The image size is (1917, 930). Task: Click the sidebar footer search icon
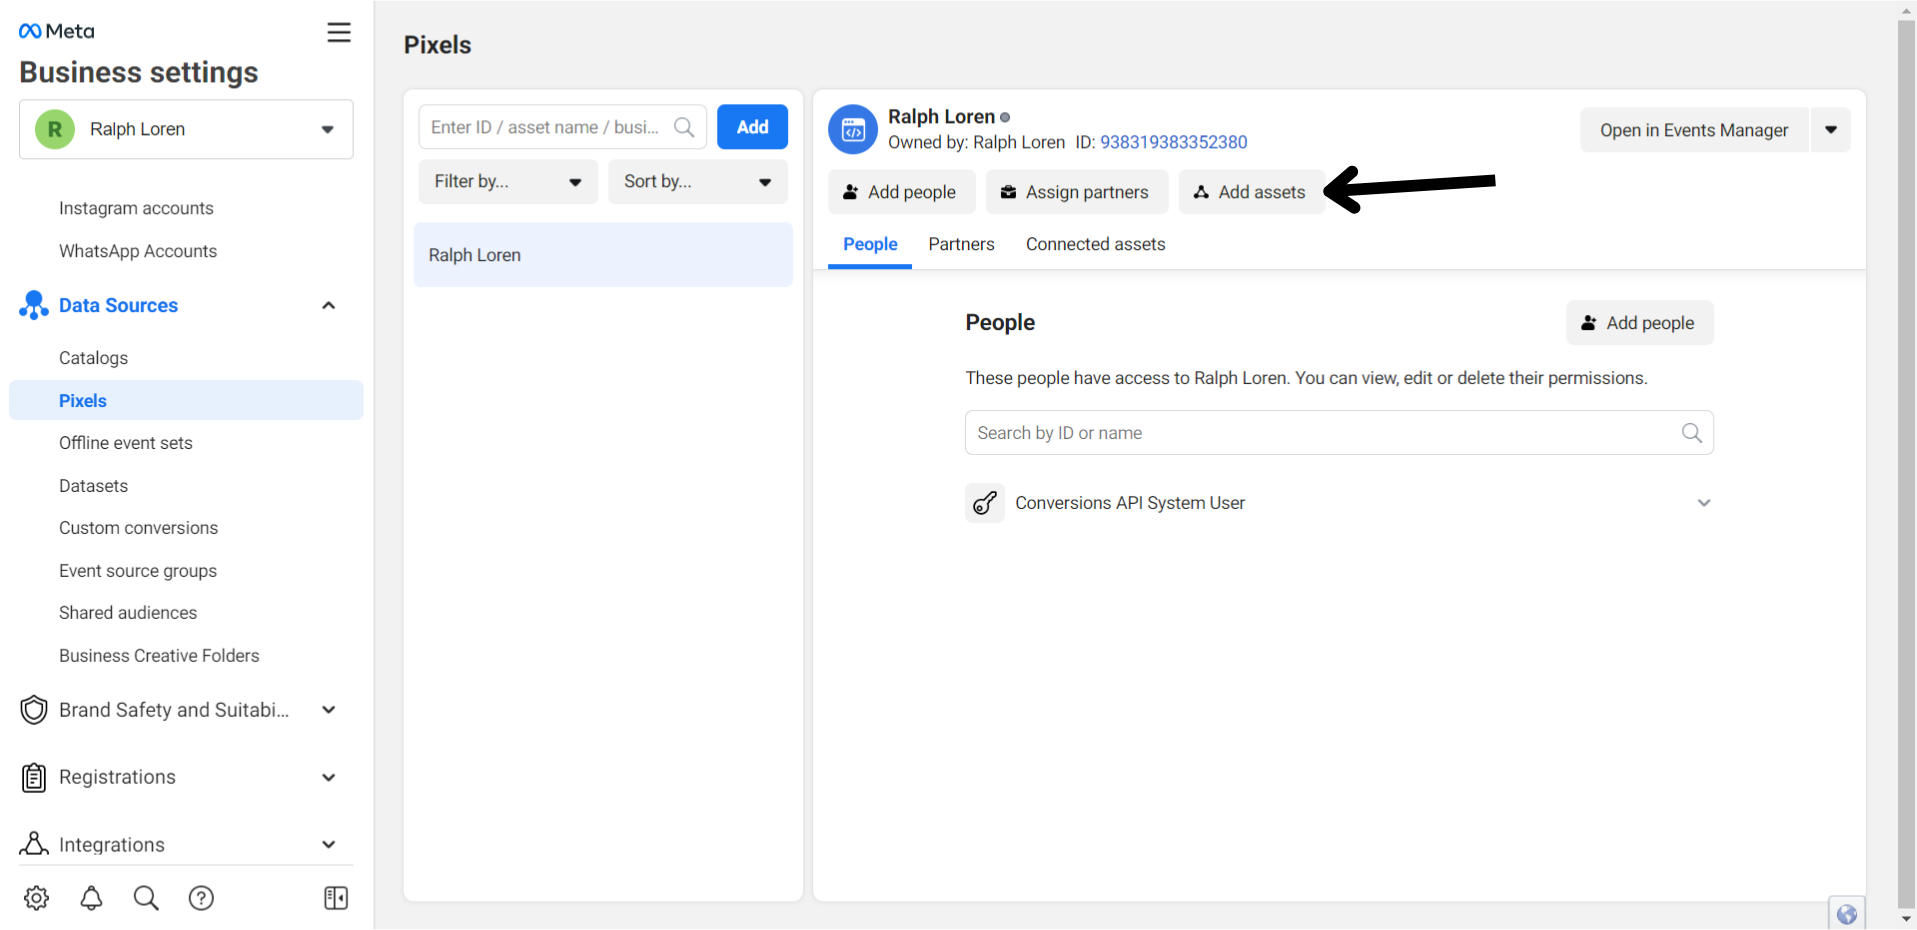(146, 898)
